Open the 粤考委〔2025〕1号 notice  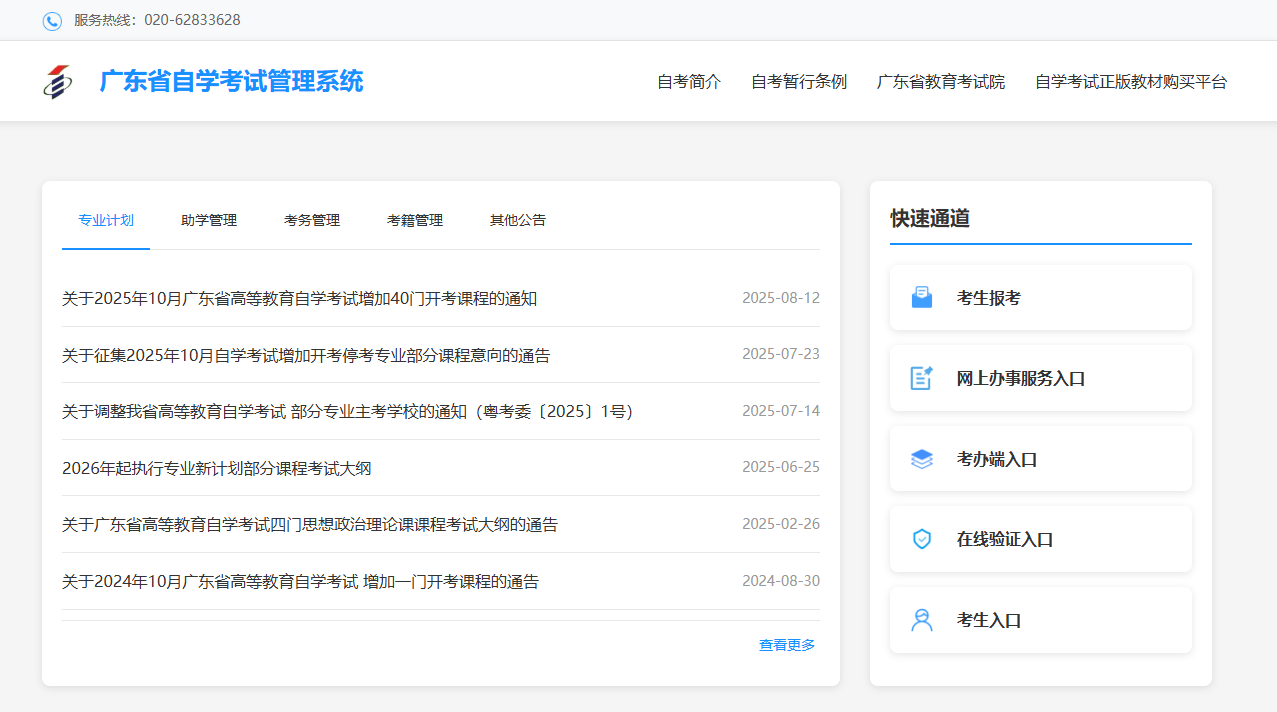point(347,411)
